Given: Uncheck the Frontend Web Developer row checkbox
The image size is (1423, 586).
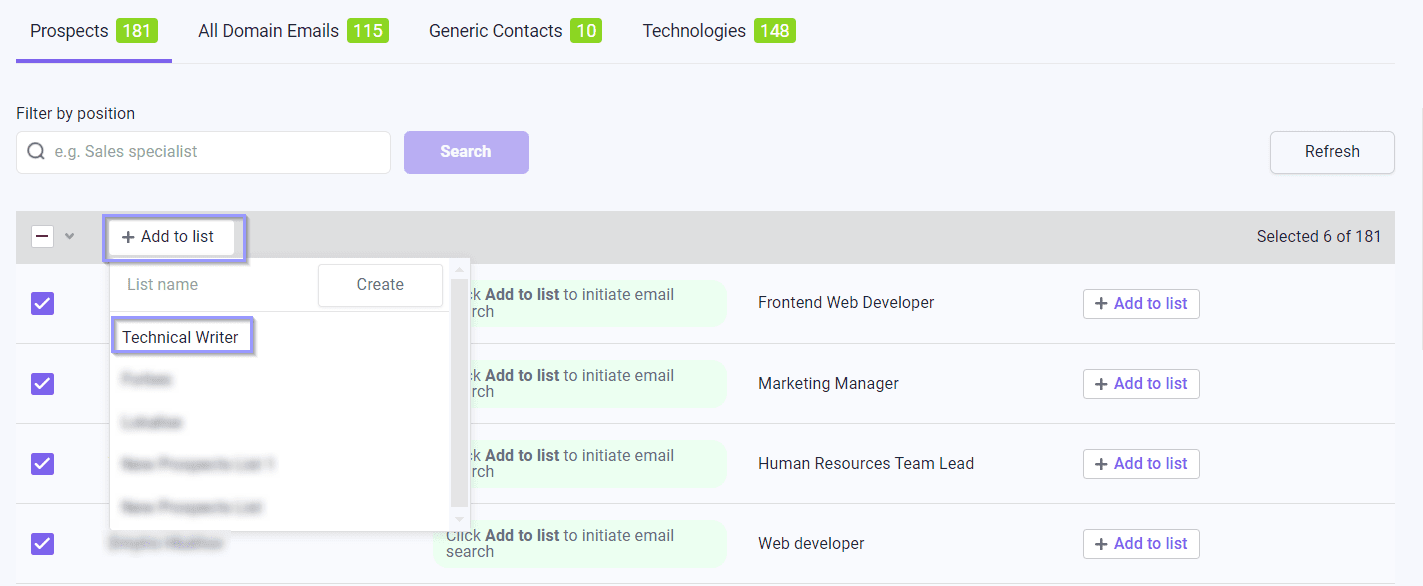Looking at the screenshot, I should [42, 303].
